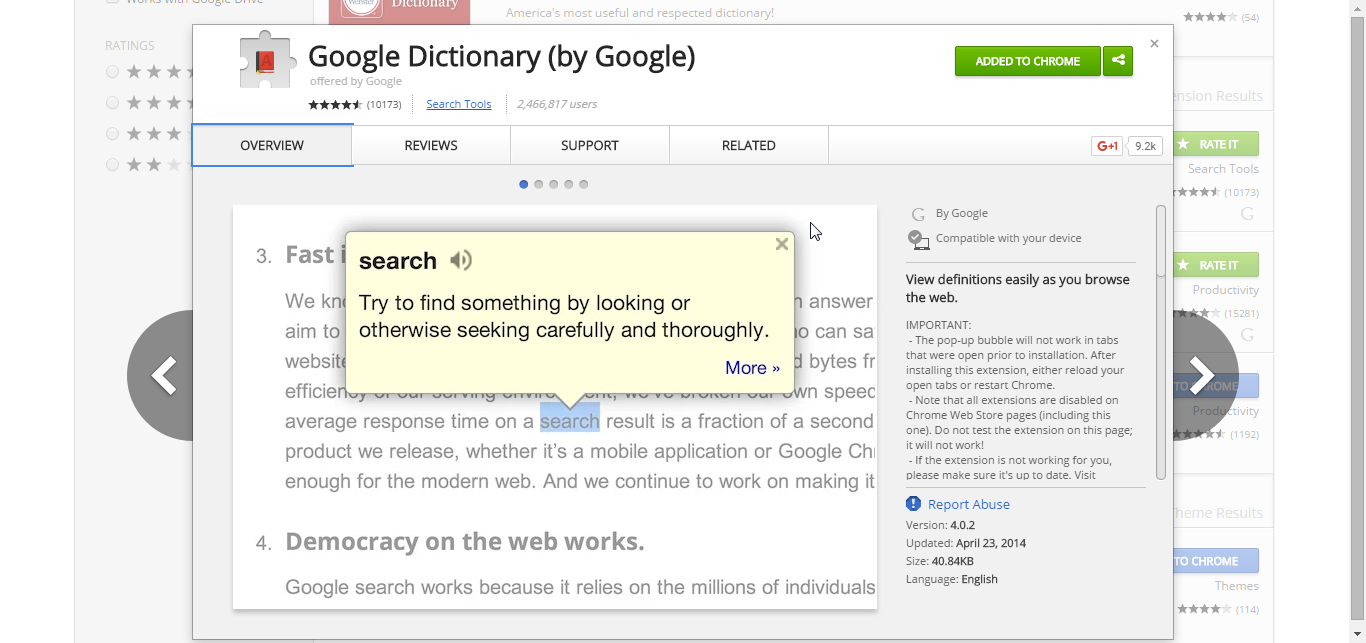1366x643 pixels.
Task: Open the "Search Tools" link under the title
Action: click(458, 103)
